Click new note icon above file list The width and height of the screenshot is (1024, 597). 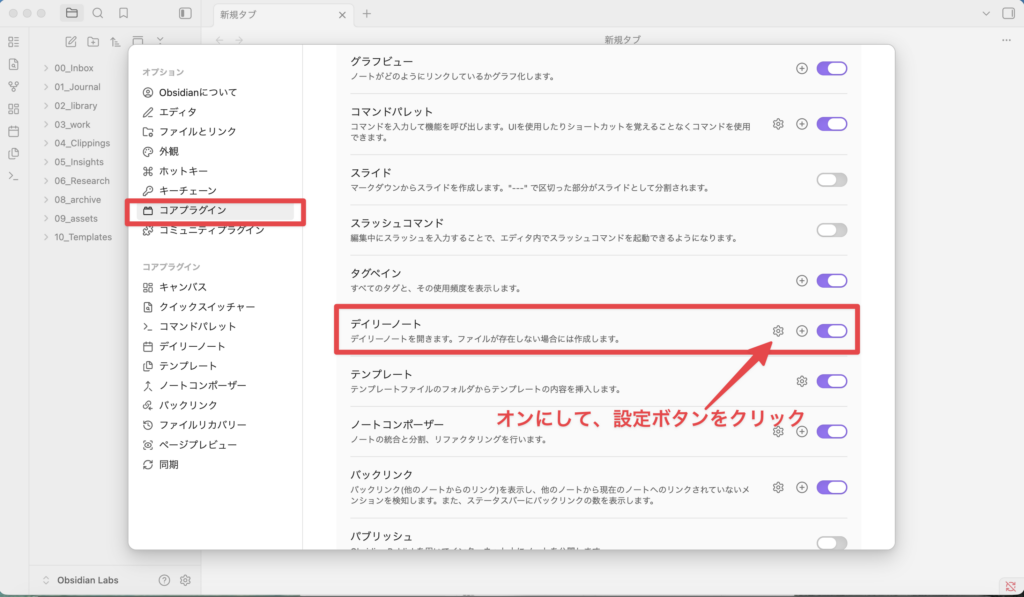71,42
